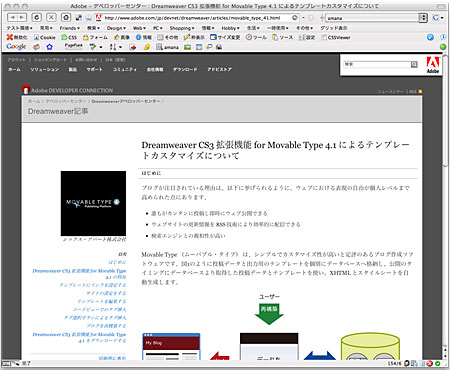Stop loading with the X button
This screenshot has width=450, height=370.
(x=51, y=17)
